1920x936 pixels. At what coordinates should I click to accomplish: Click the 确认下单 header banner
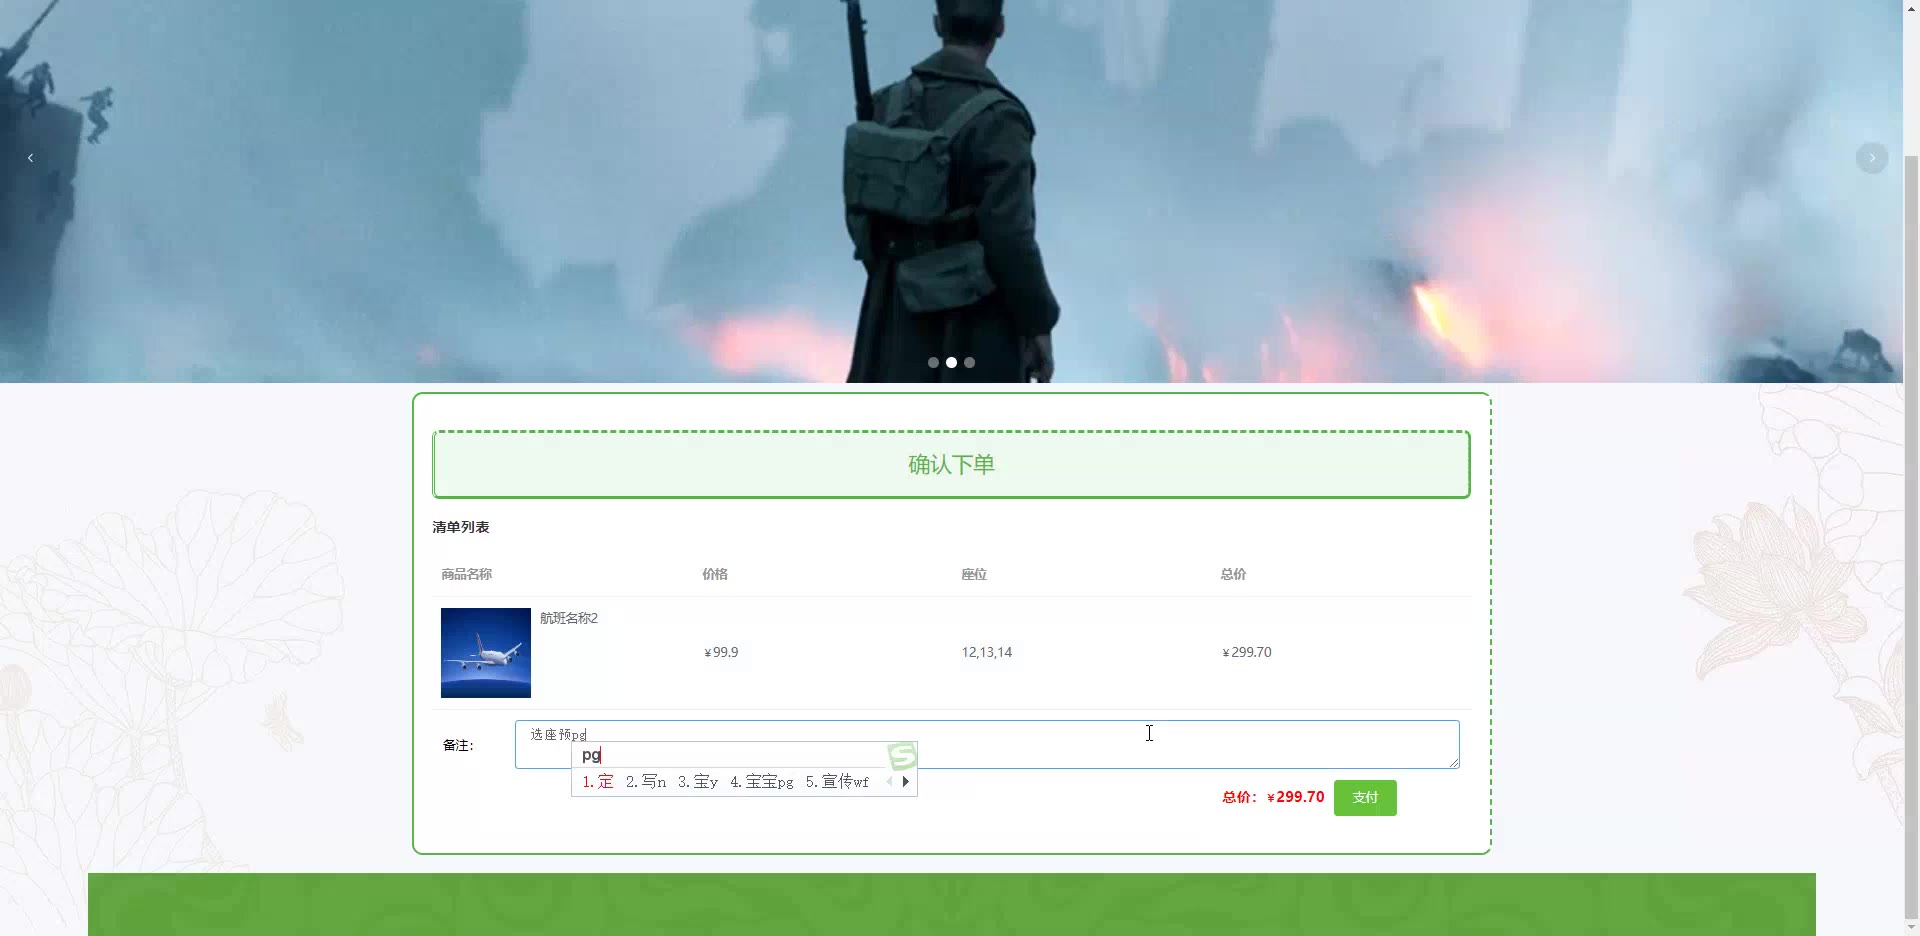click(x=951, y=464)
